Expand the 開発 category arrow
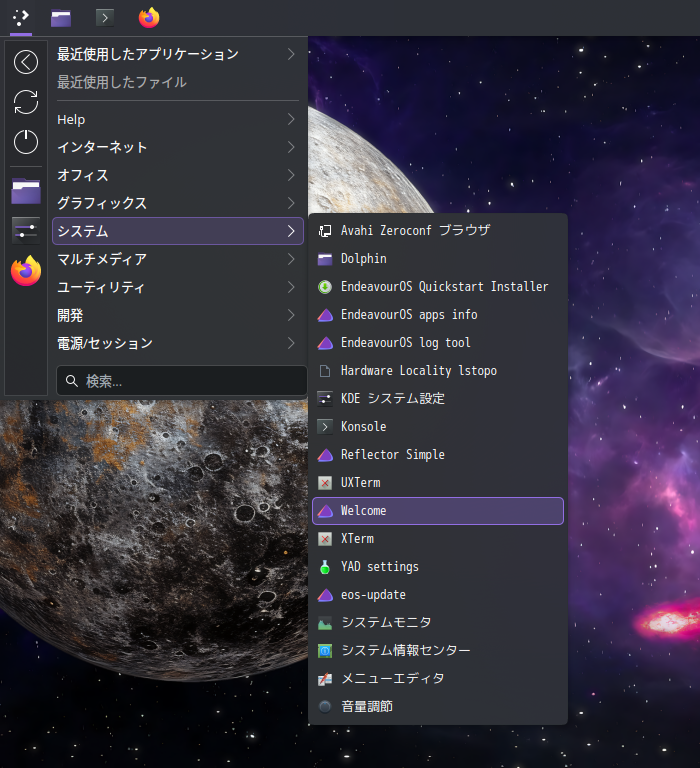This screenshot has width=700, height=768. [x=291, y=315]
